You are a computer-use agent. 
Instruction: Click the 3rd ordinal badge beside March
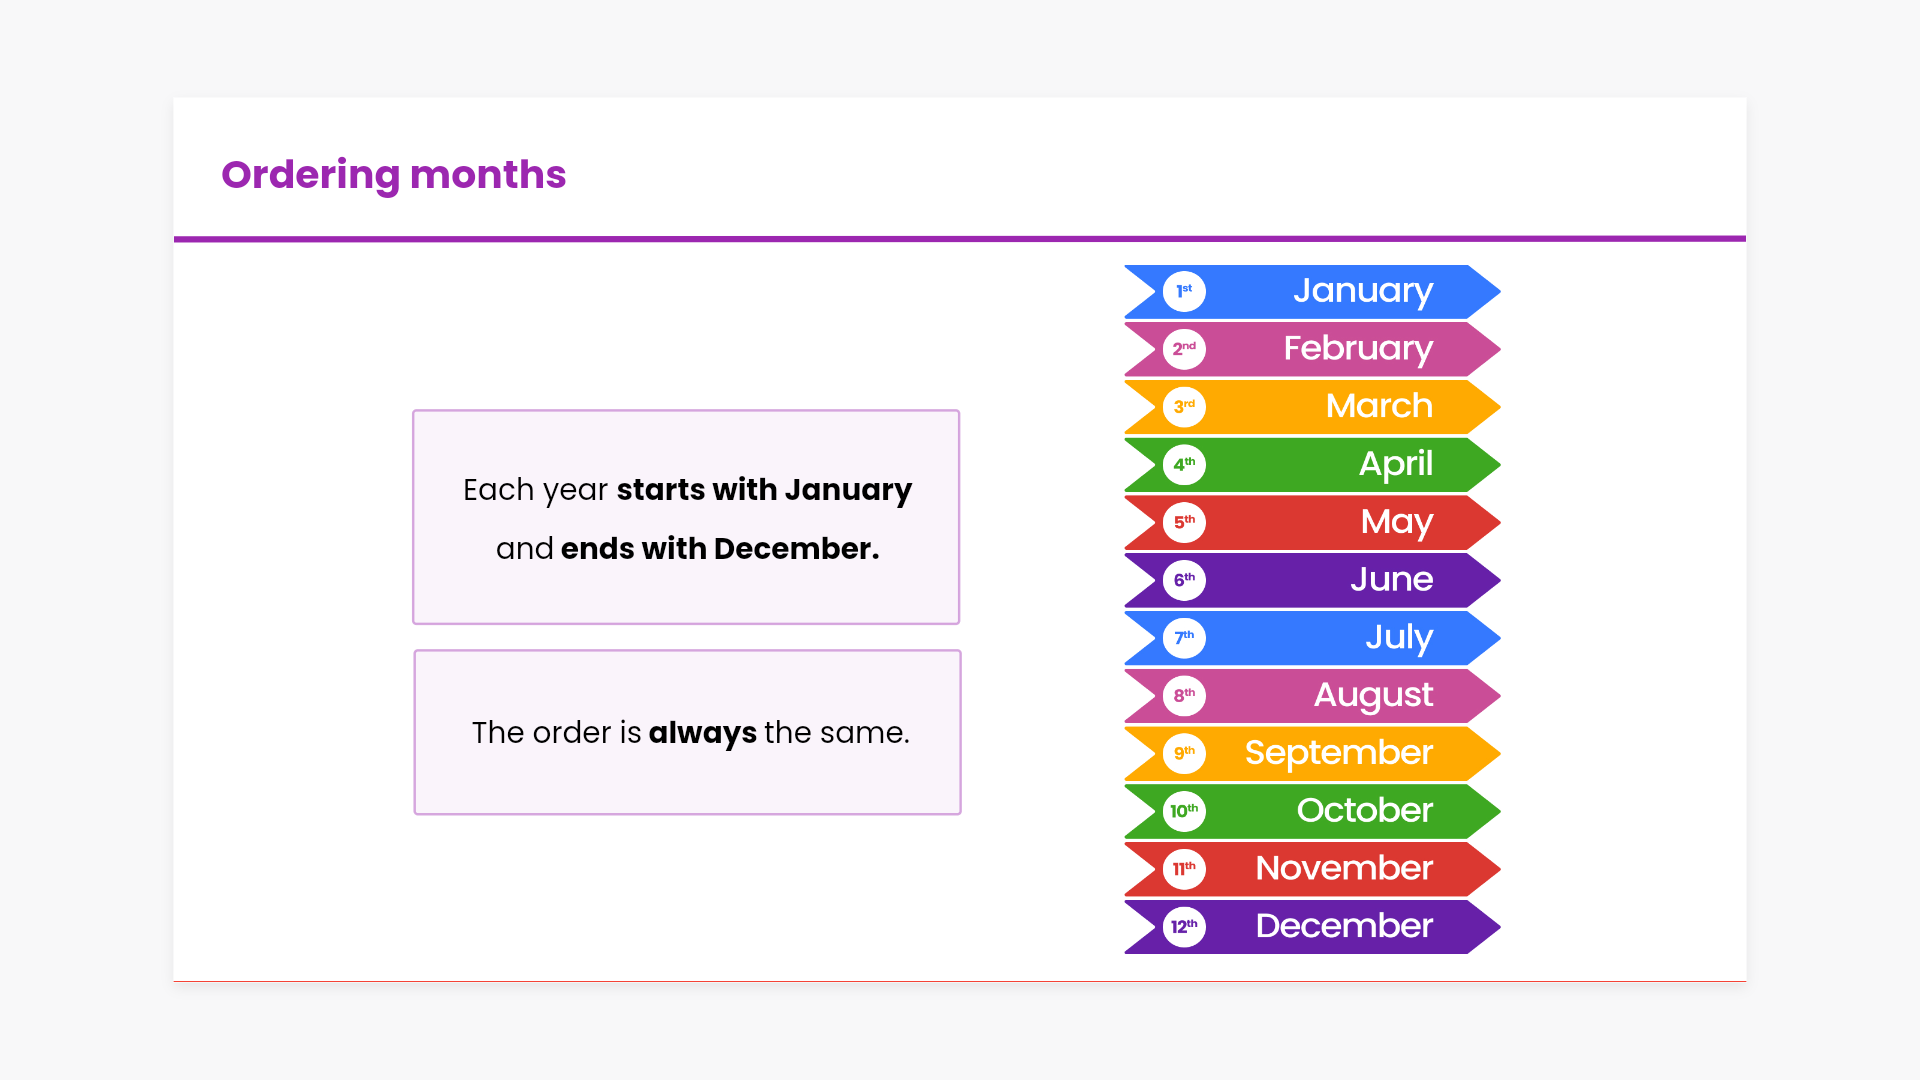(x=1184, y=407)
